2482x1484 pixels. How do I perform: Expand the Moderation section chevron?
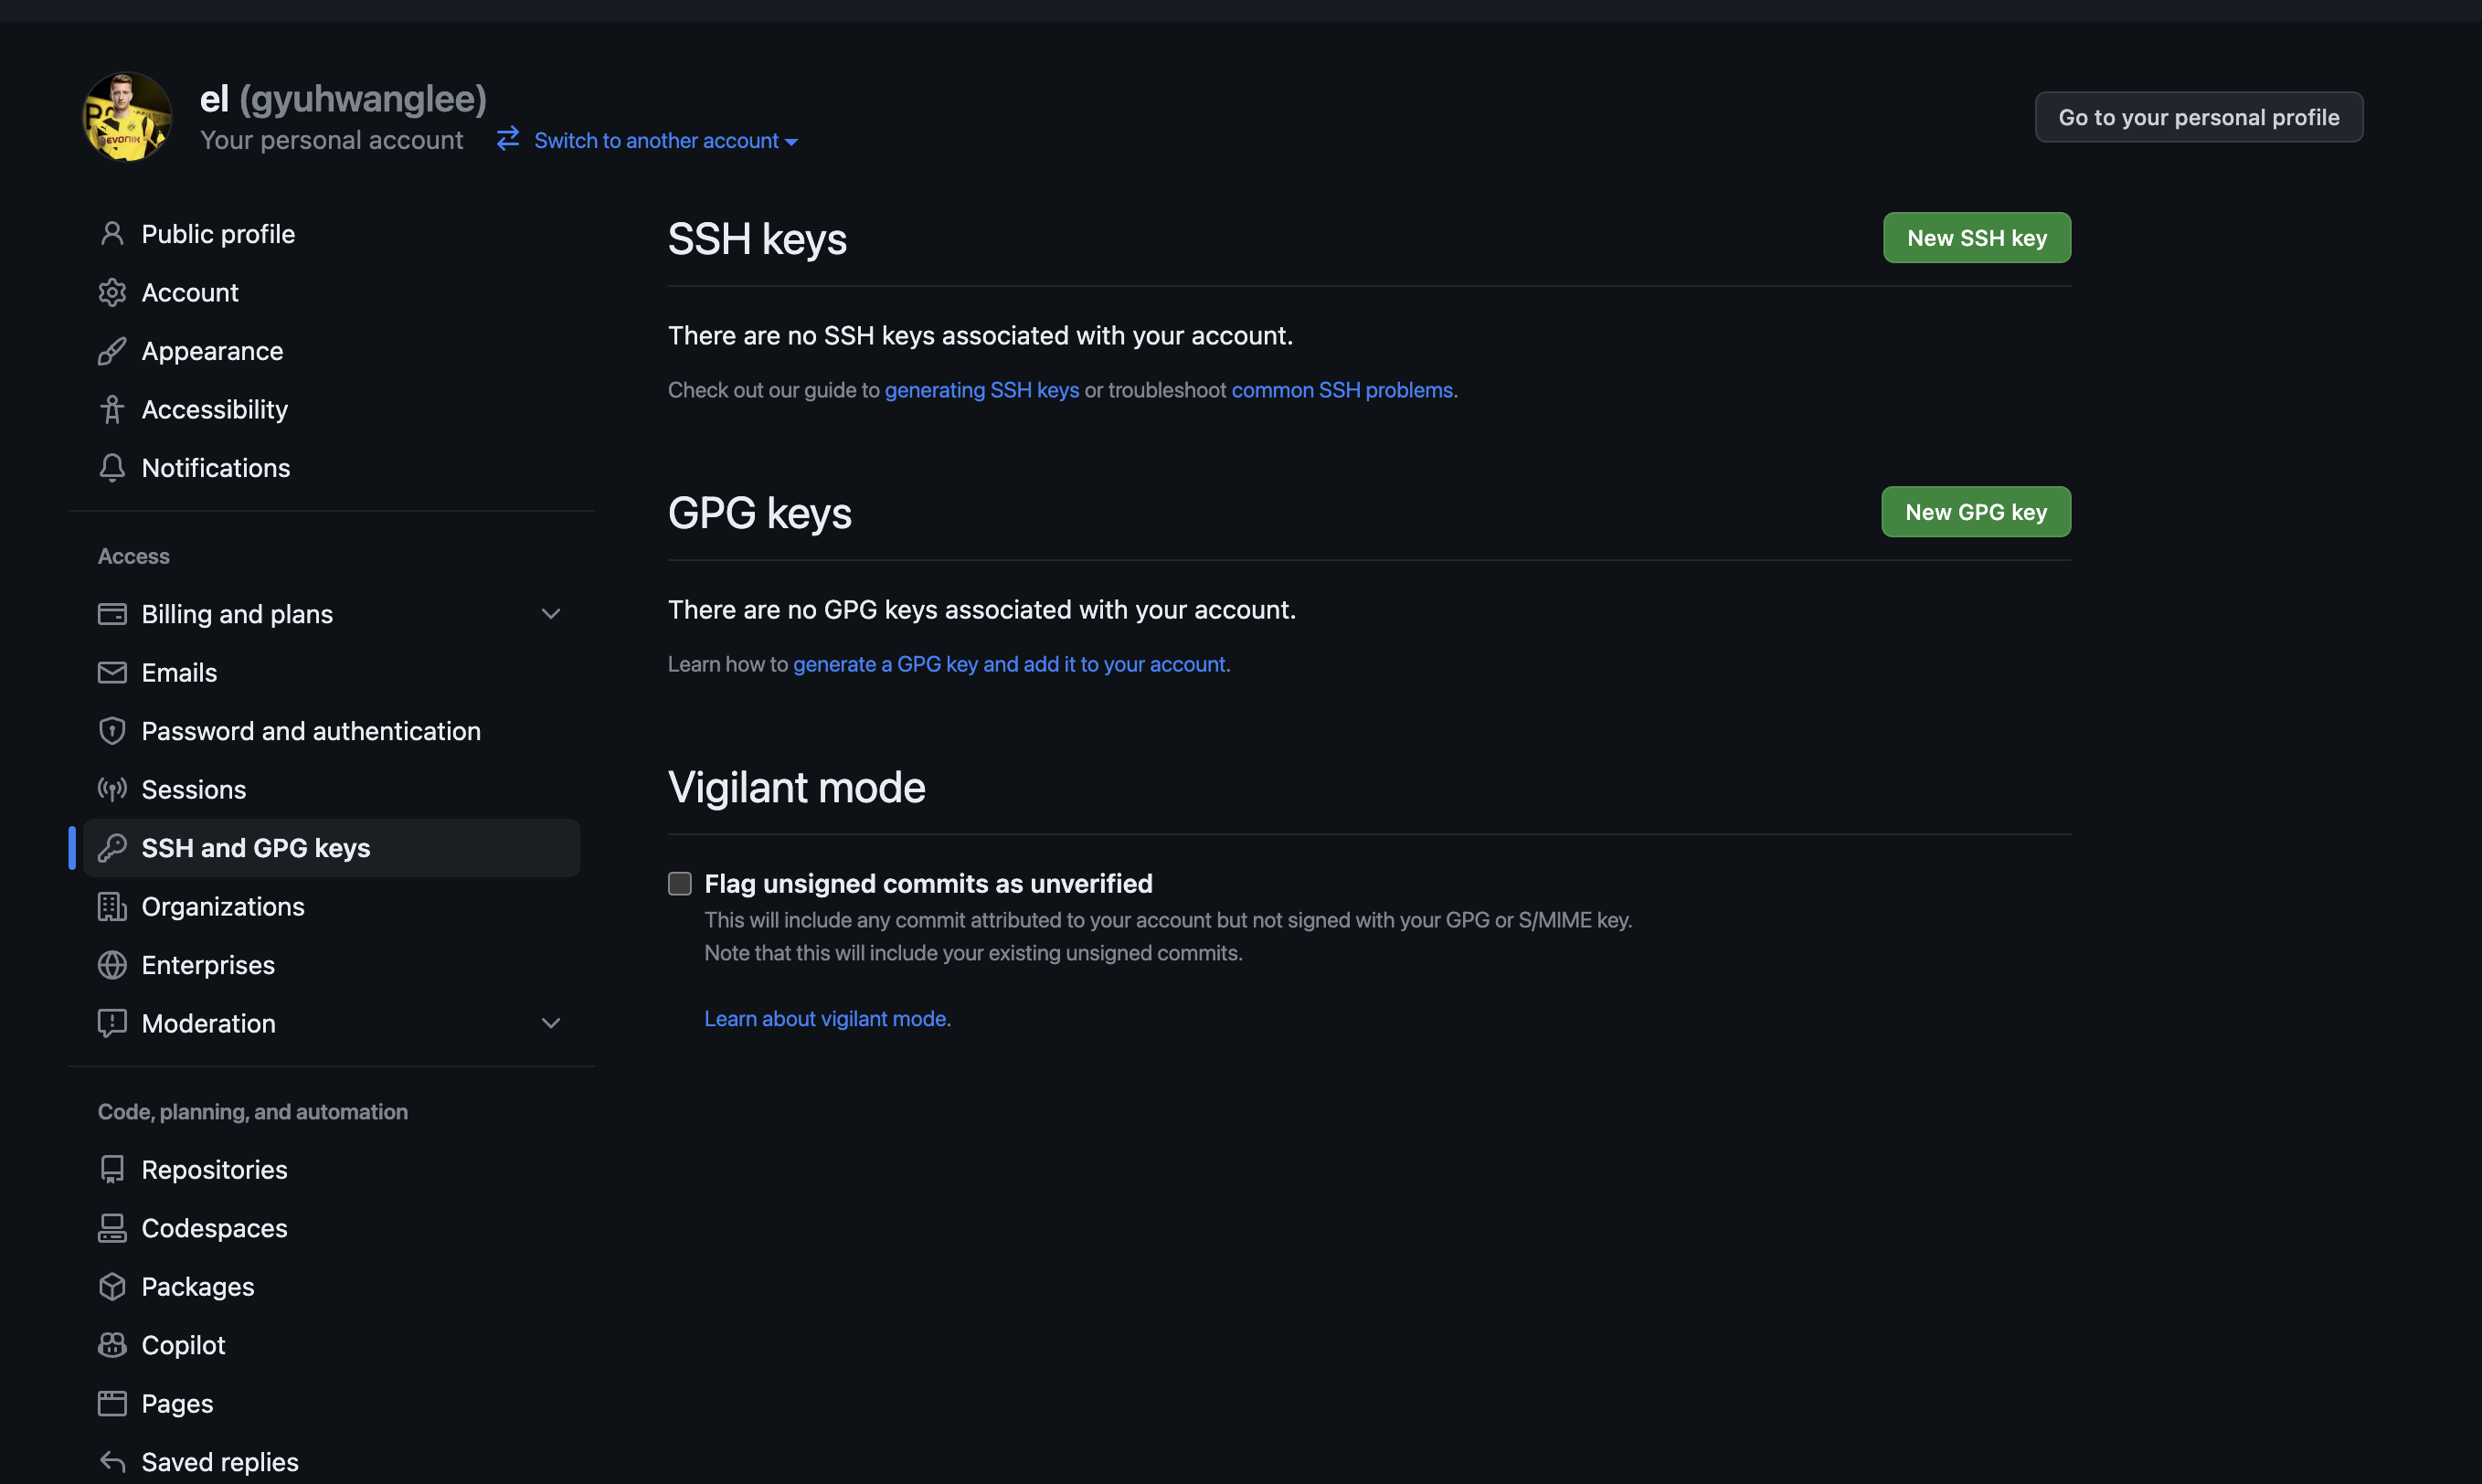coord(551,1024)
